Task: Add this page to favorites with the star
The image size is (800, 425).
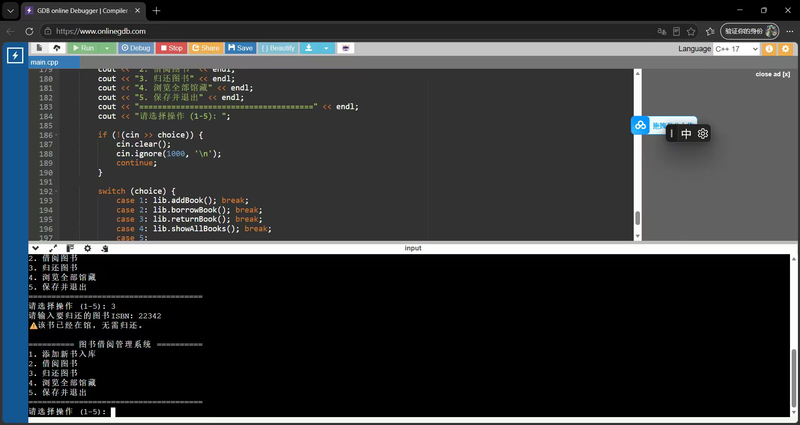Action: 691,32
